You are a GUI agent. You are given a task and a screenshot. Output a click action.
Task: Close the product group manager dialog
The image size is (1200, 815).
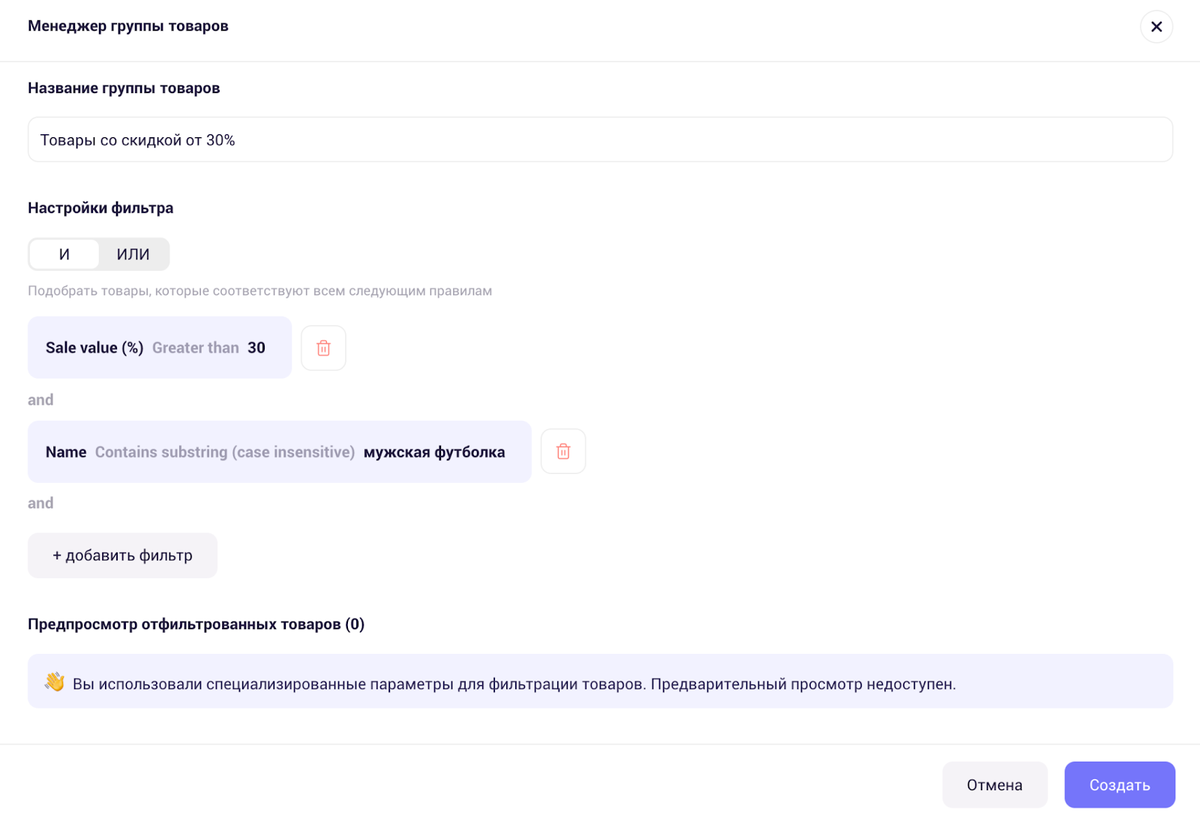point(1156,27)
